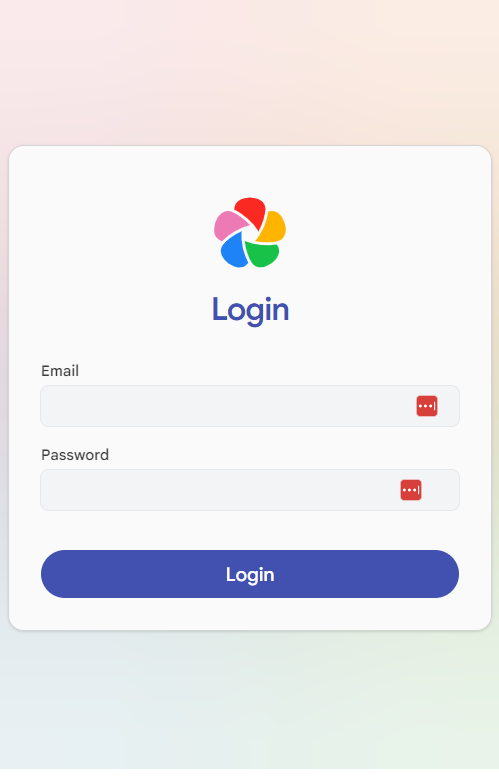Click blank card space between Password field and Login button
Screen dimensions: 499x776
coord(250,530)
